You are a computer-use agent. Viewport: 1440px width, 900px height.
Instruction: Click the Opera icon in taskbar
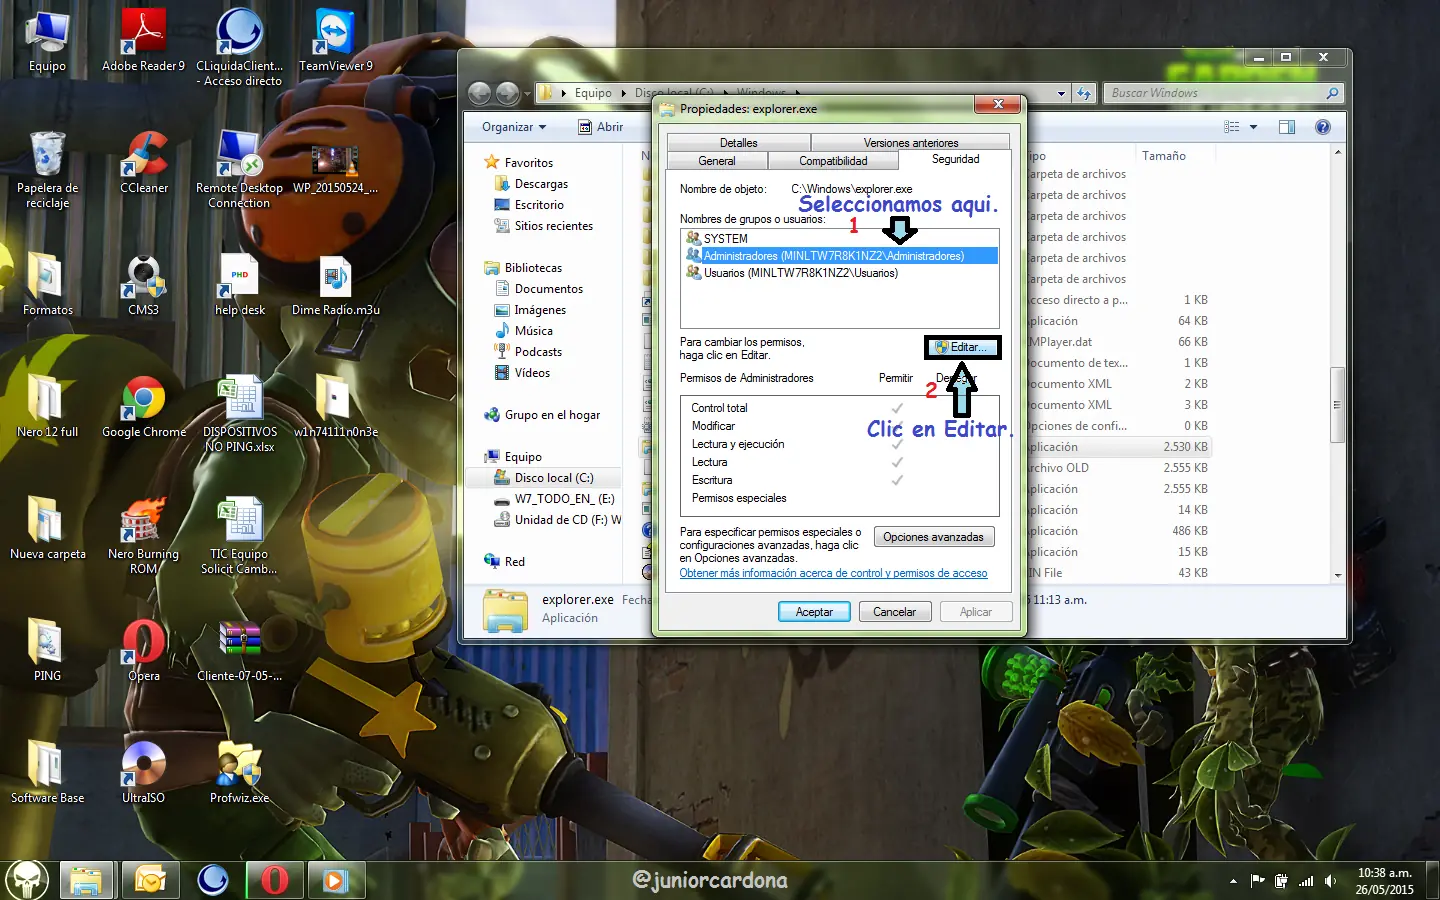coord(274,880)
